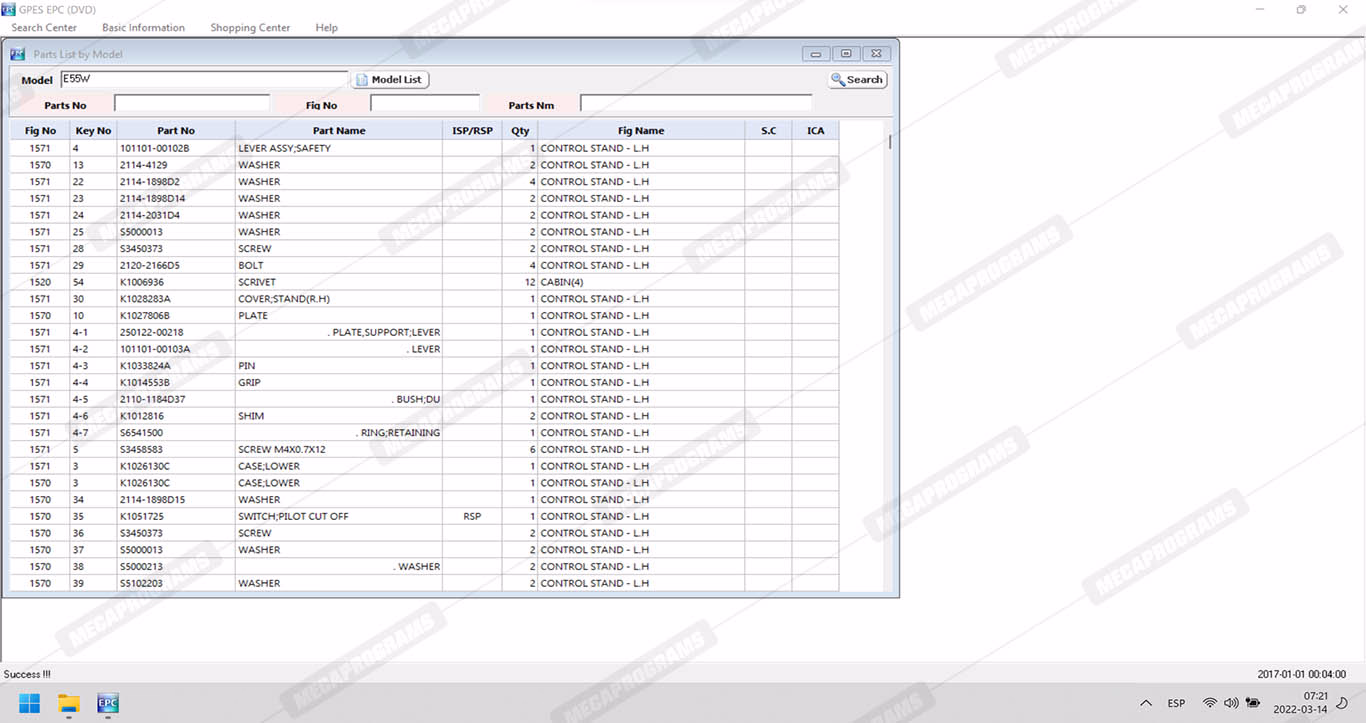
Task: Open the volume control in system tray
Action: (1231, 703)
